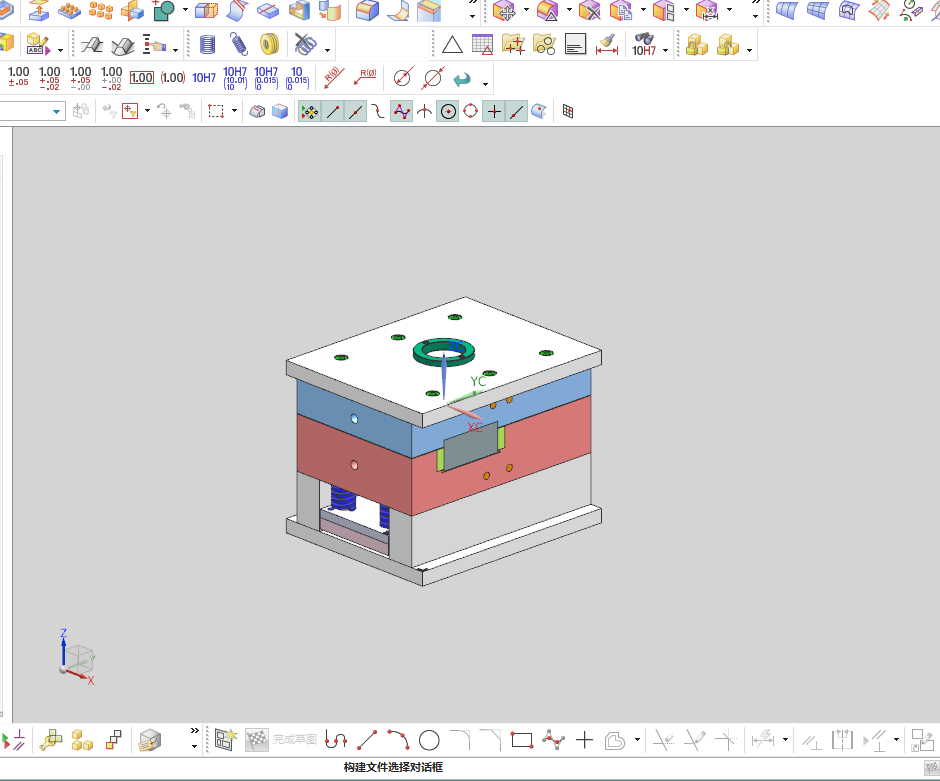Image resolution: width=940 pixels, height=781 pixels.
Task: Select the Arc sketch tool
Action: click(x=398, y=740)
